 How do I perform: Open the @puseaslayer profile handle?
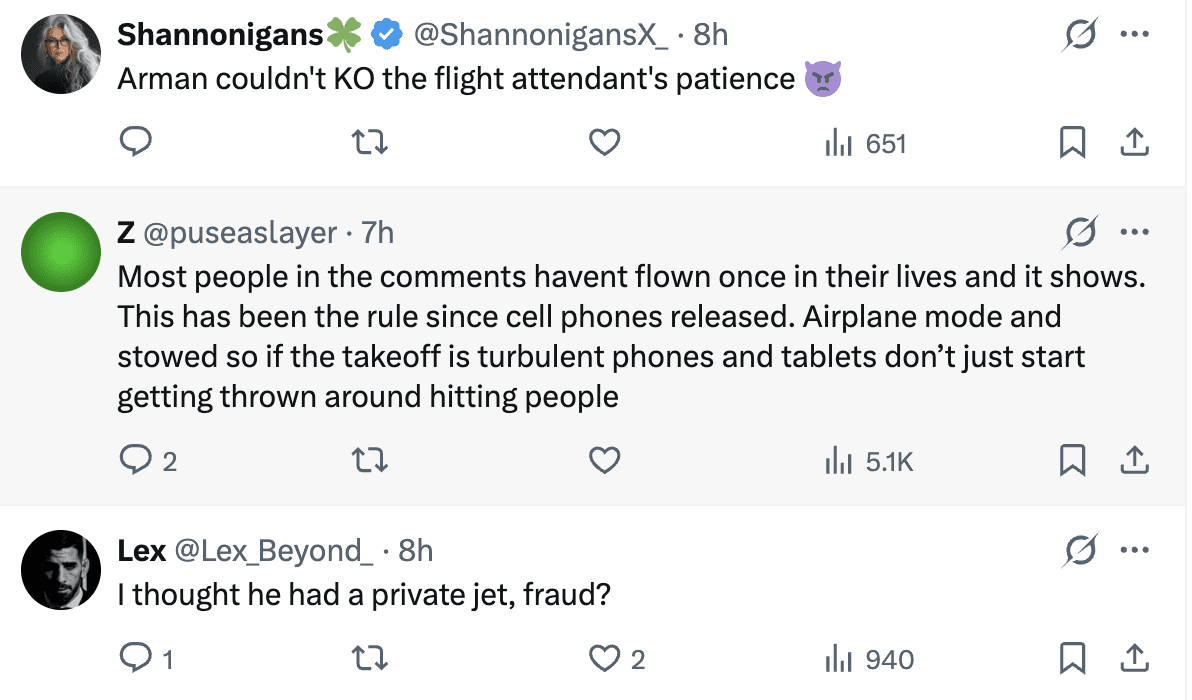[241, 233]
